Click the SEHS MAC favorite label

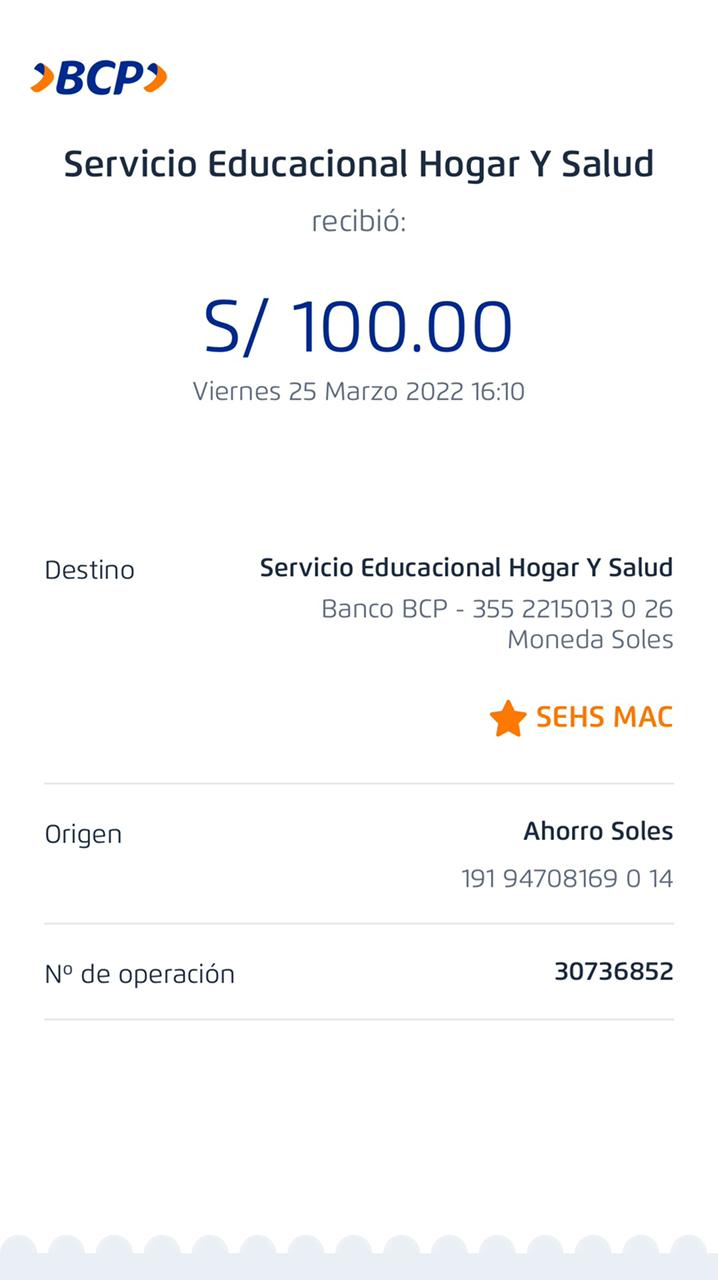[604, 717]
